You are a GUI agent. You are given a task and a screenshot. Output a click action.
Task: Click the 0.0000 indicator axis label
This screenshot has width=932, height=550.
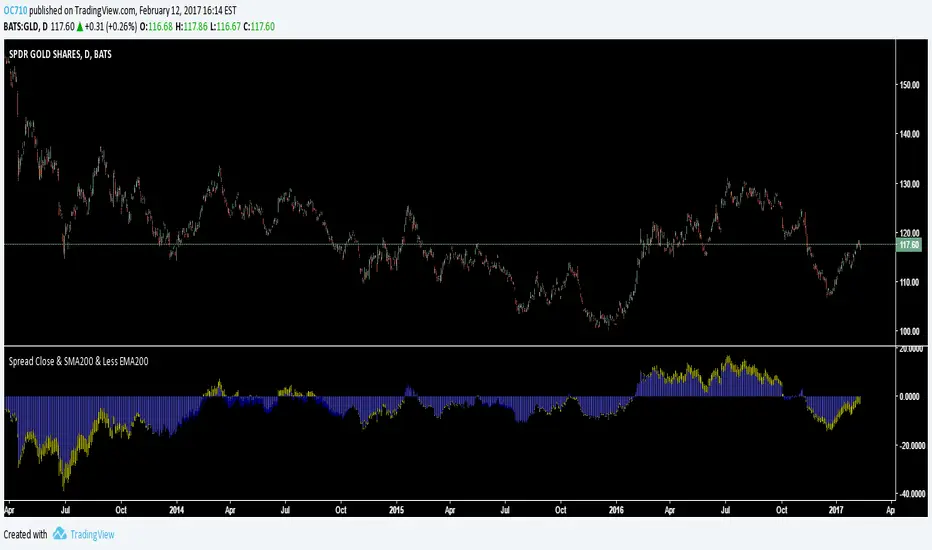tap(912, 397)
